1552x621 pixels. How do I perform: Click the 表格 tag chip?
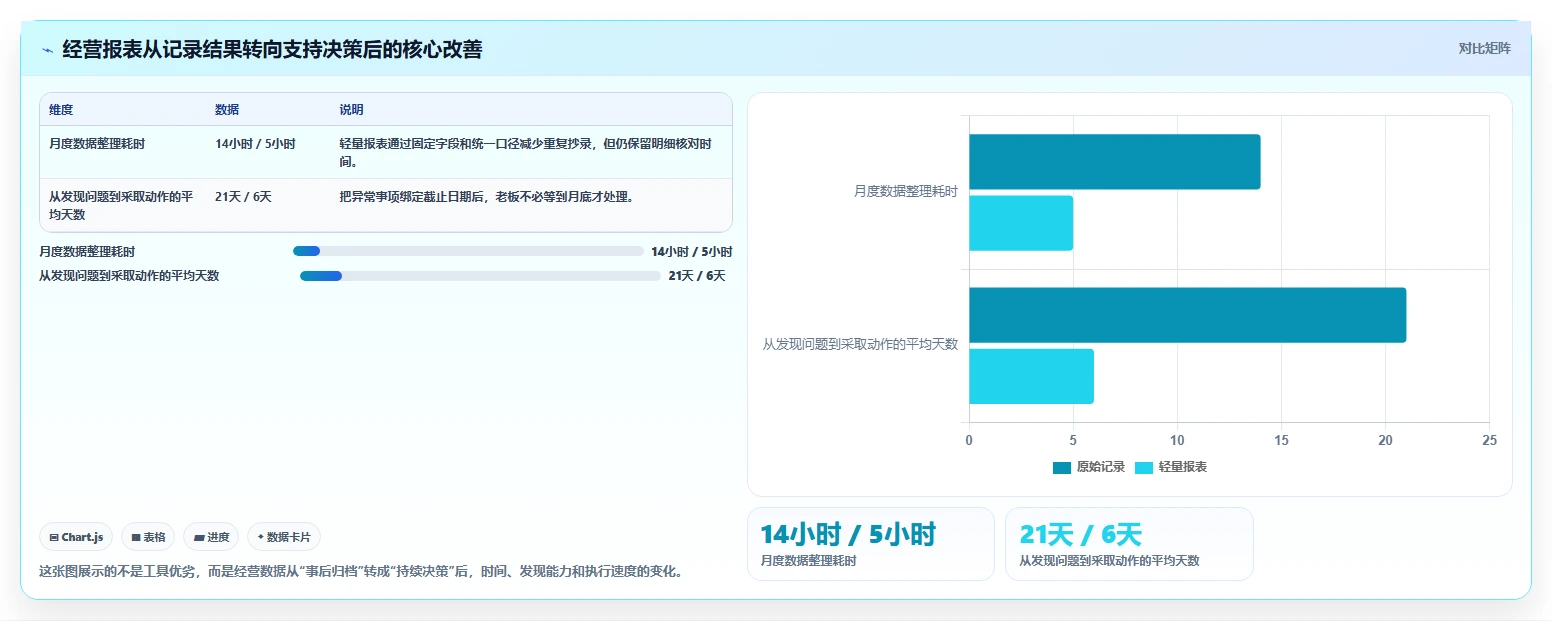(x=148, y=537)
